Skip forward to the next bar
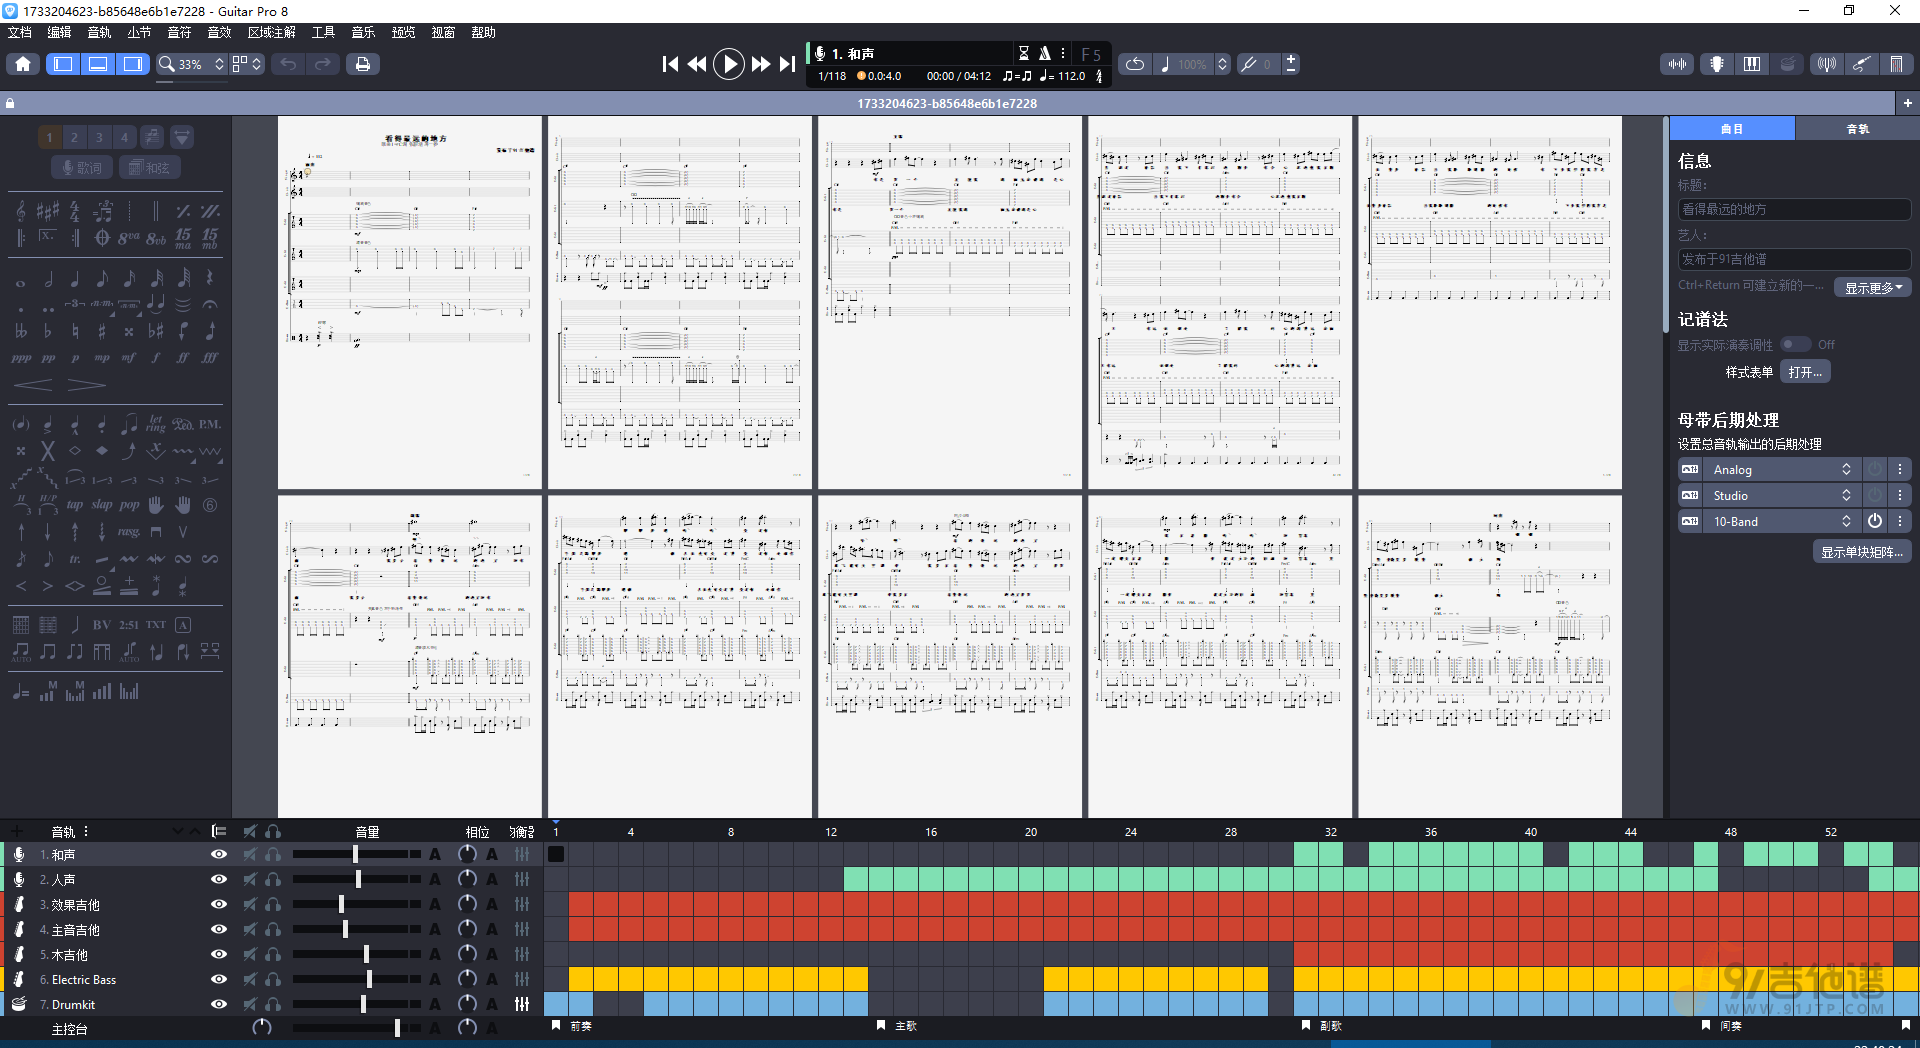This screenshot has width=1920, height=1048. (x=761, y=64)
